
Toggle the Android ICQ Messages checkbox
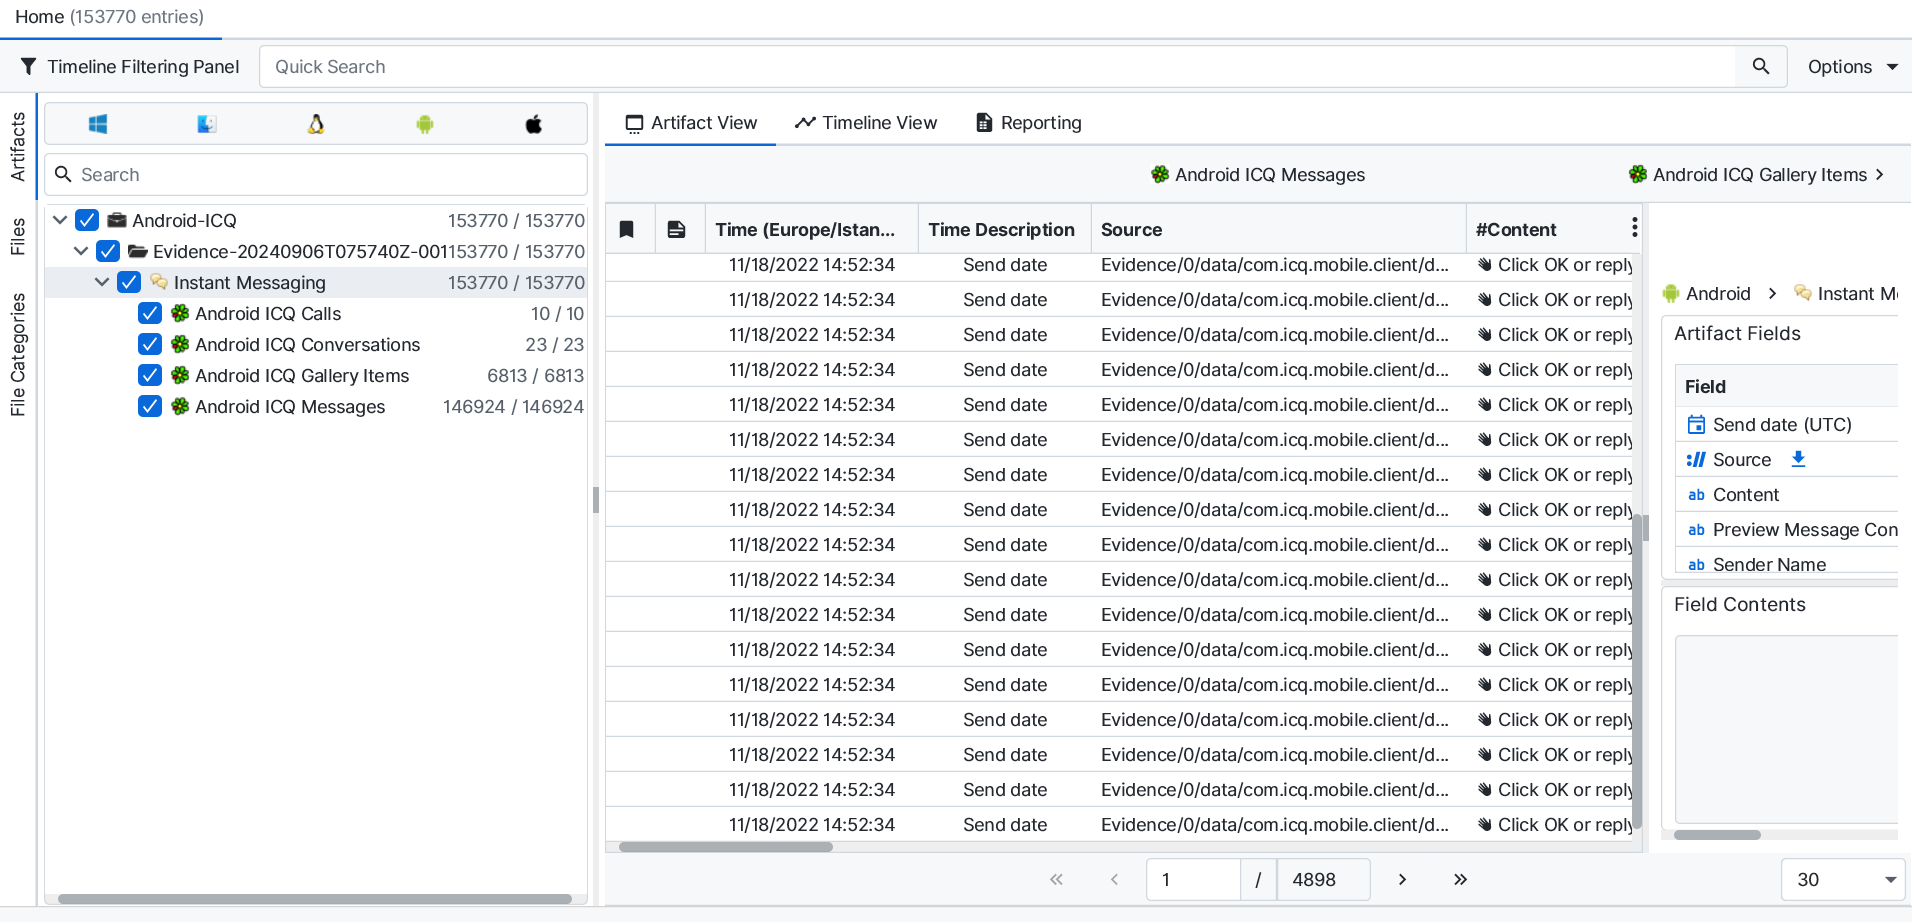pyautogui.click(x=150, y=407)
